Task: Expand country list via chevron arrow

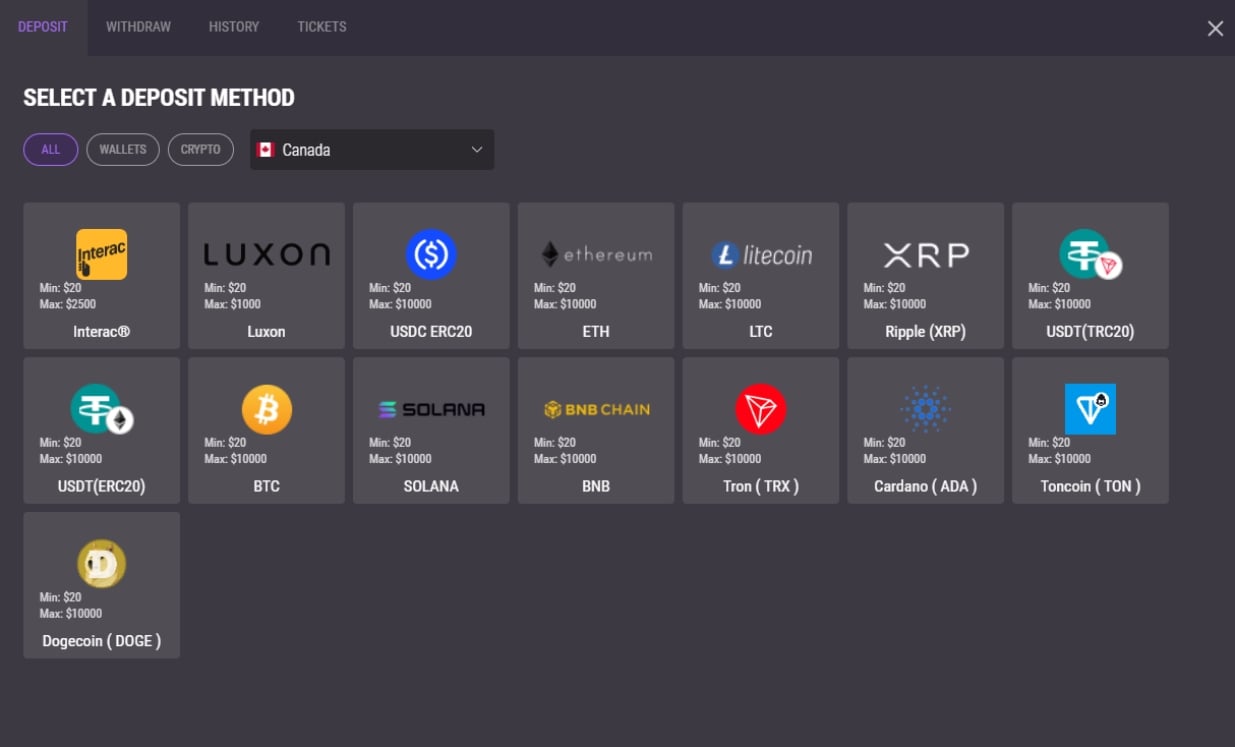Action: 477,150
